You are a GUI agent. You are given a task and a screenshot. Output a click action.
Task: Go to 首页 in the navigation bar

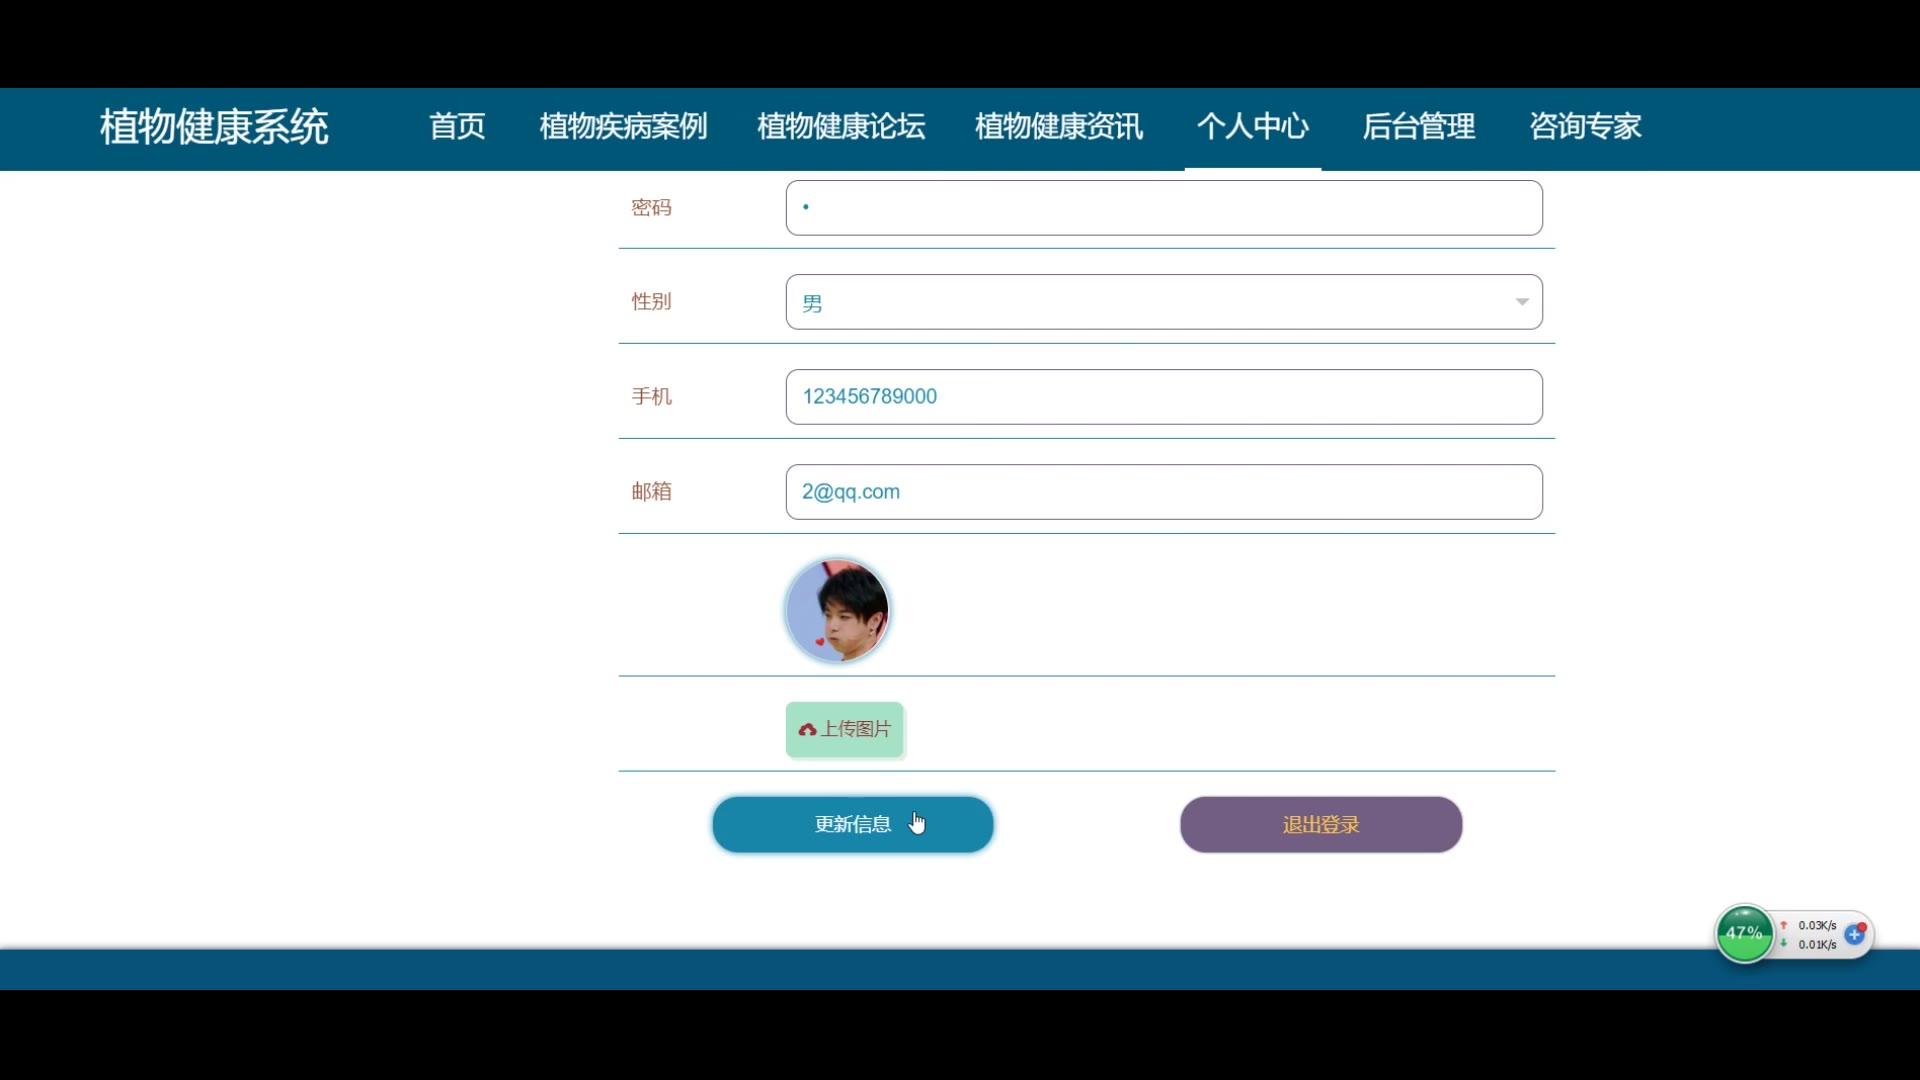pos(457,127)
